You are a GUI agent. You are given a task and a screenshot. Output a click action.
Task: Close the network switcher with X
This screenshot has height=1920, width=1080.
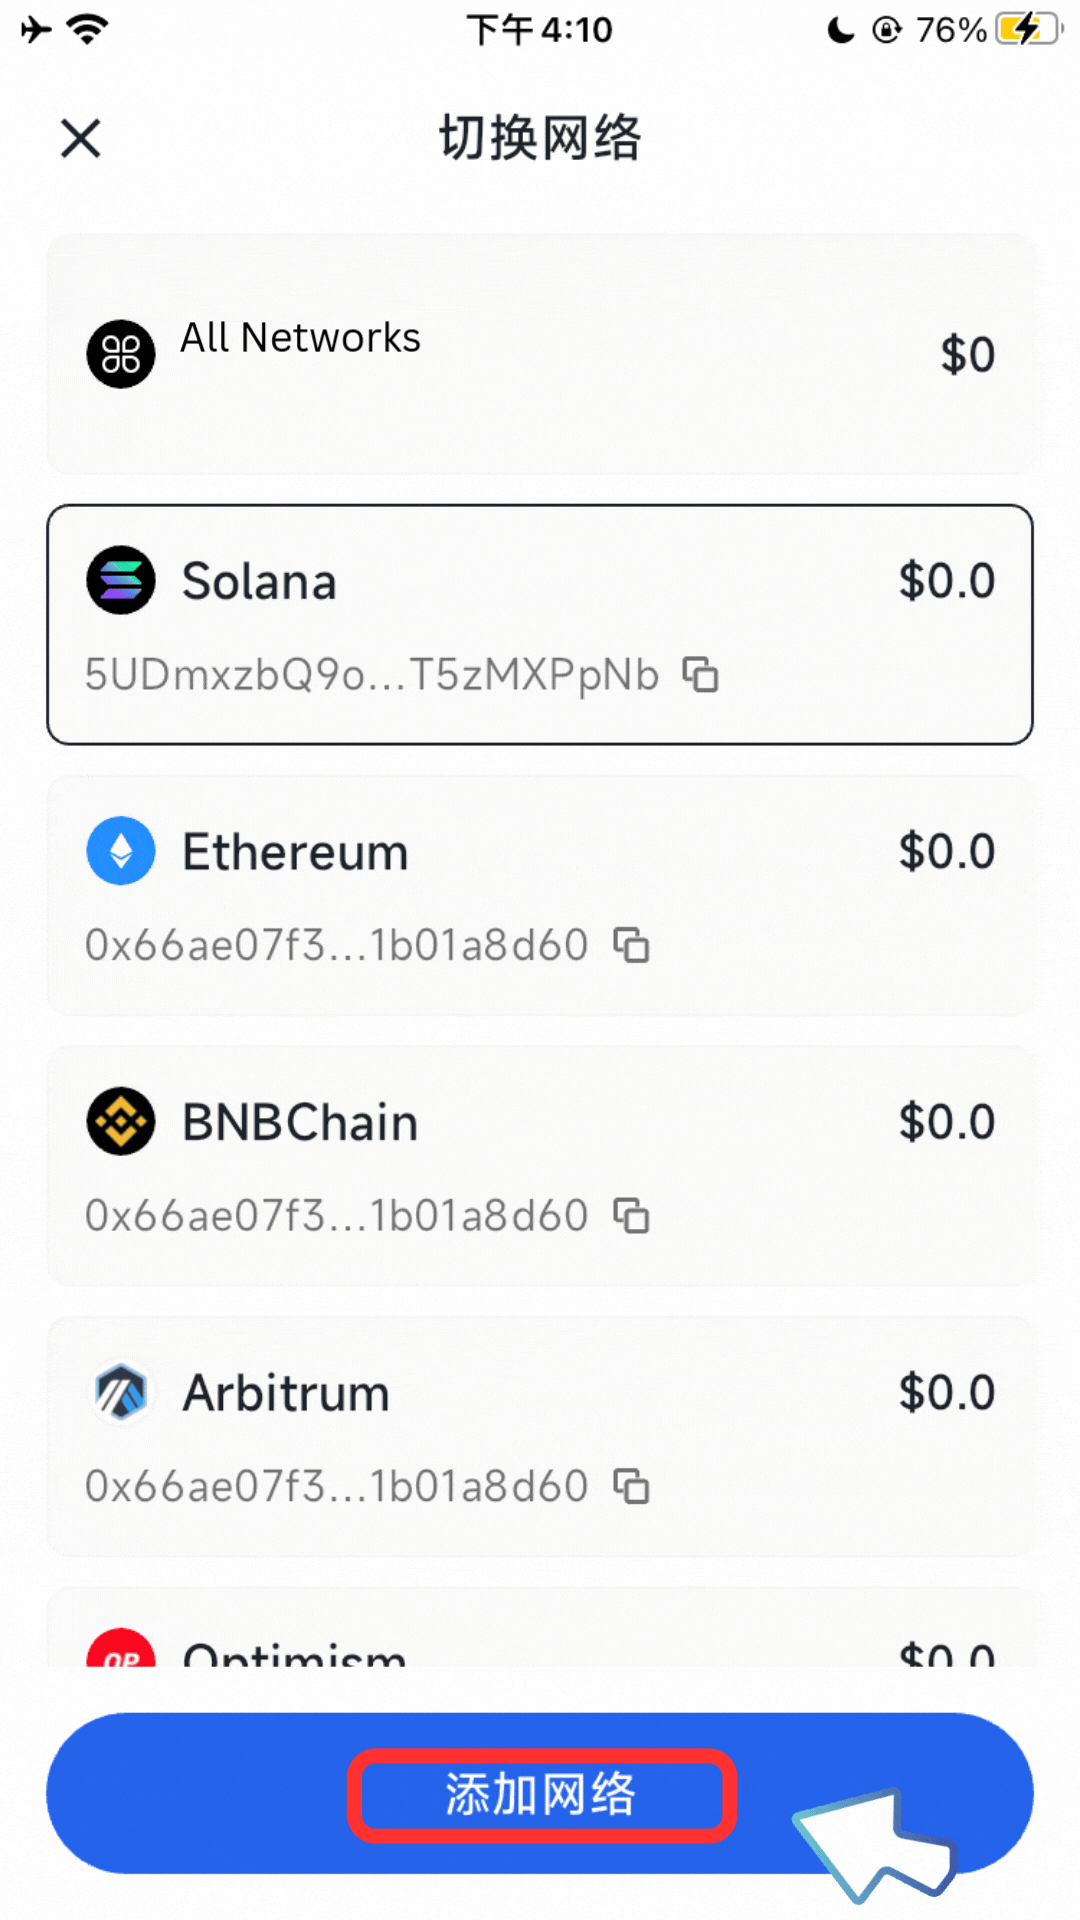click(x=80, y=138)
